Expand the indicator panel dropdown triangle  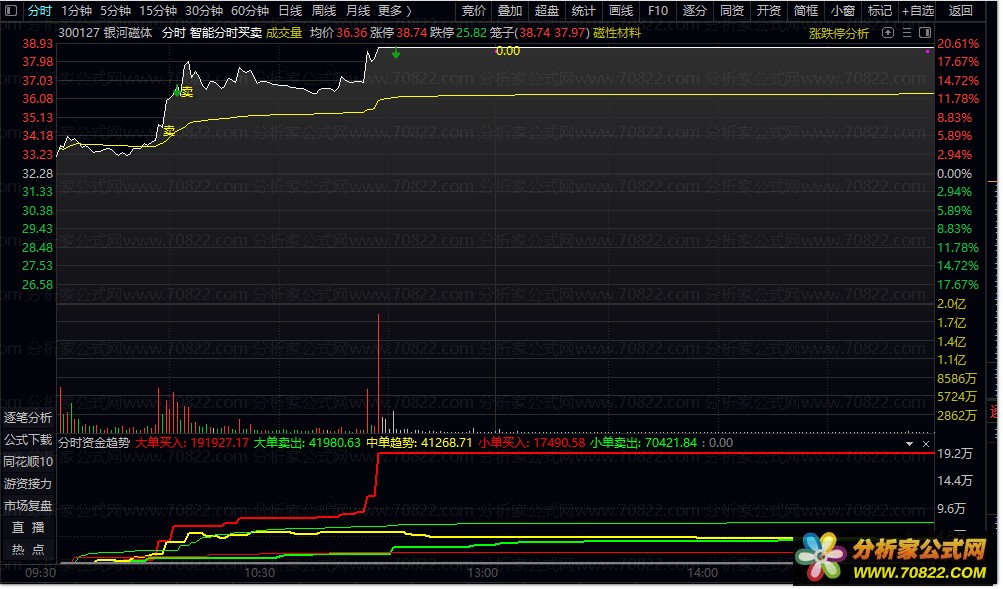[909, 443]
